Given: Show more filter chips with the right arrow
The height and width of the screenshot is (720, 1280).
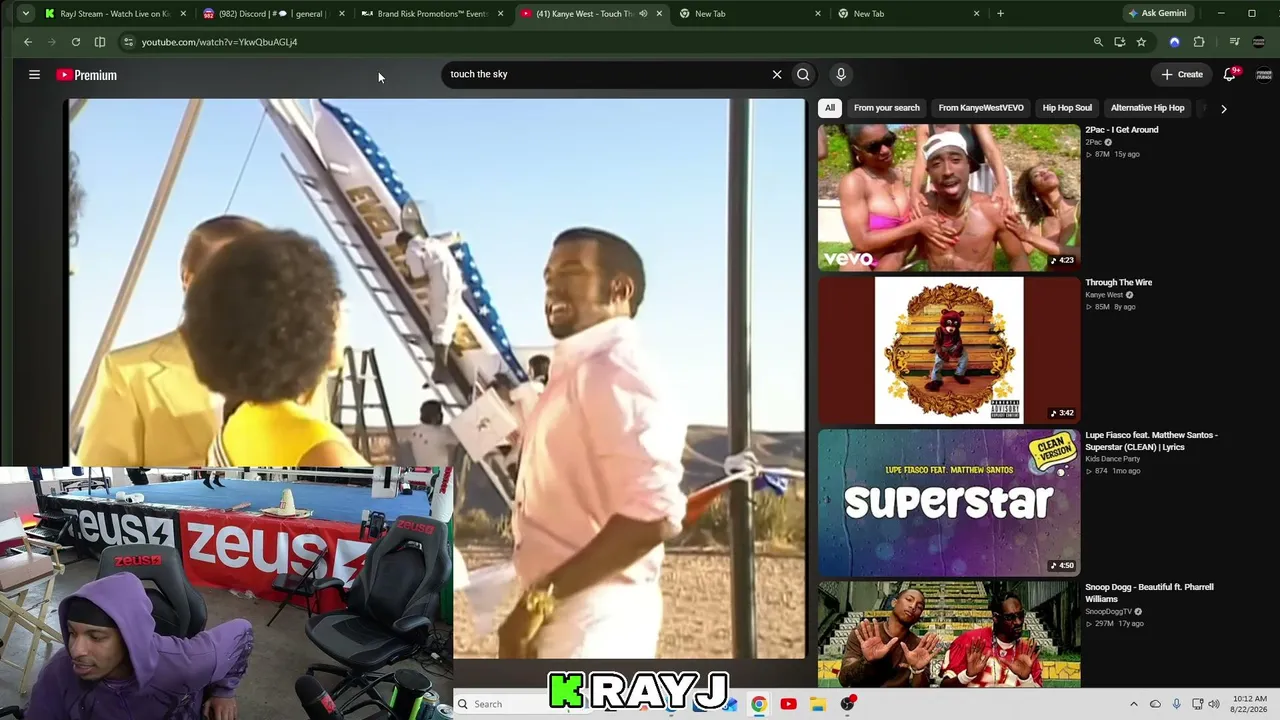Looking at the screenshot, I should click(x=1223, y=108).
